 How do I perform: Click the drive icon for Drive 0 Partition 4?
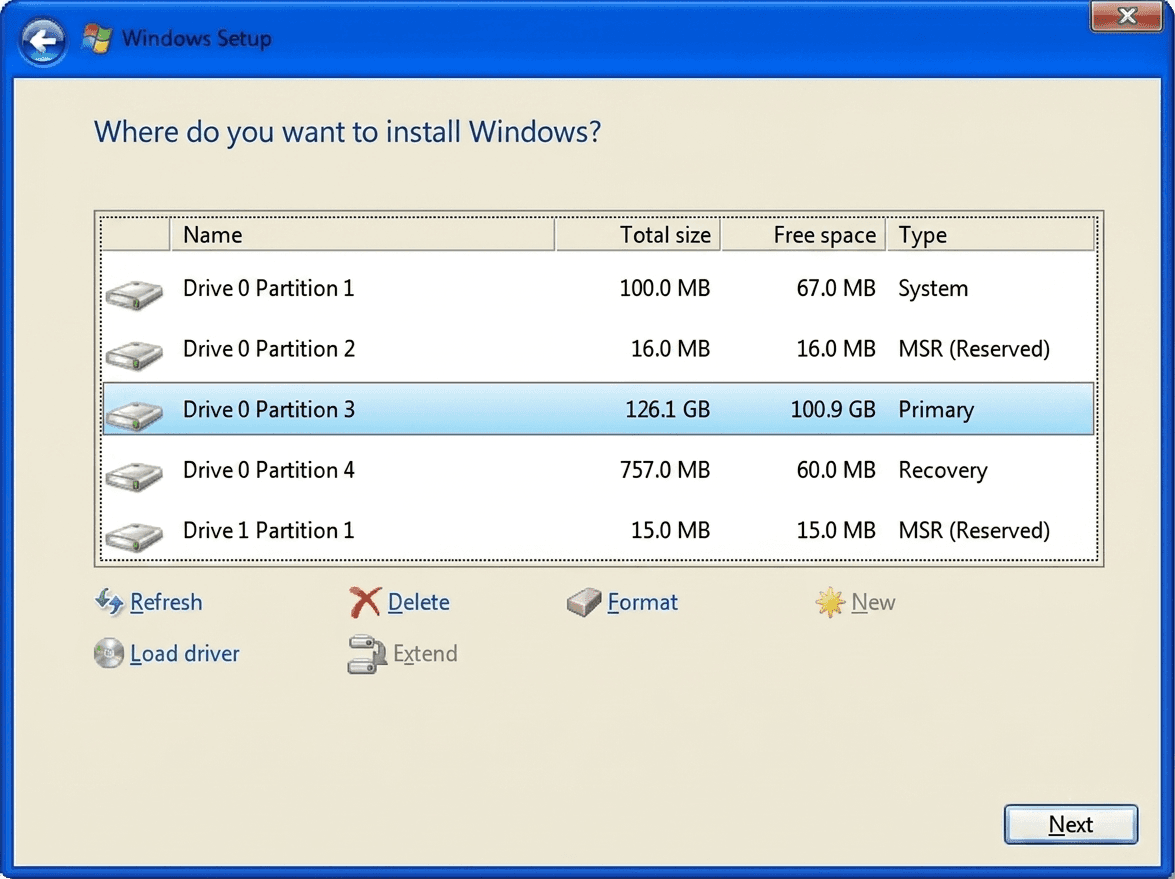pos(134,476)
